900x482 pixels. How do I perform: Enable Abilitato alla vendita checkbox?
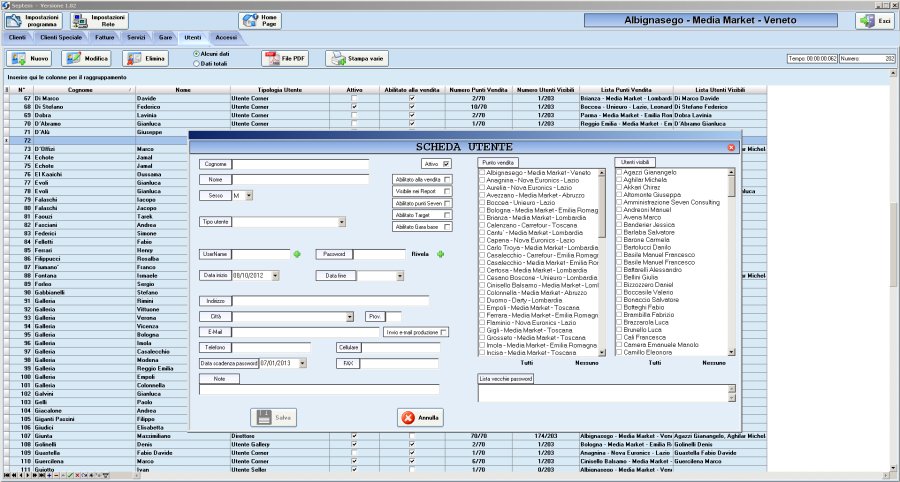447,179
